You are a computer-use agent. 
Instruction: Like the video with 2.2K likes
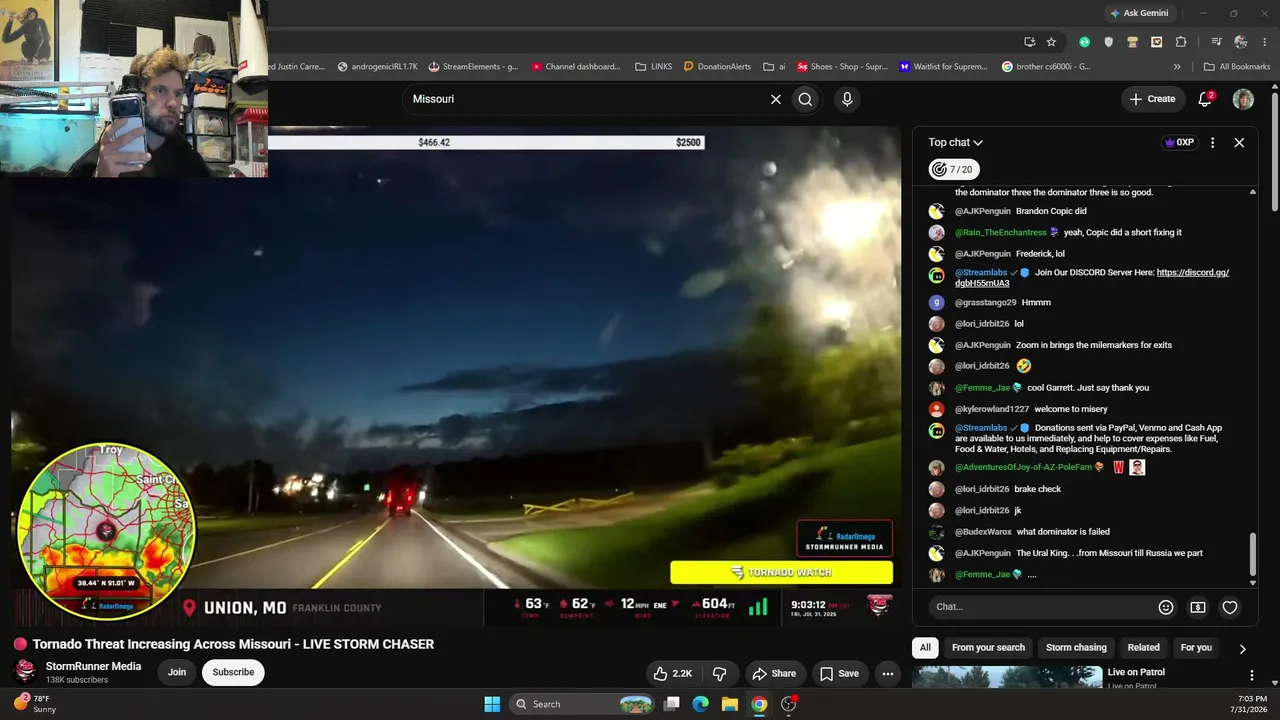[672, 674]
